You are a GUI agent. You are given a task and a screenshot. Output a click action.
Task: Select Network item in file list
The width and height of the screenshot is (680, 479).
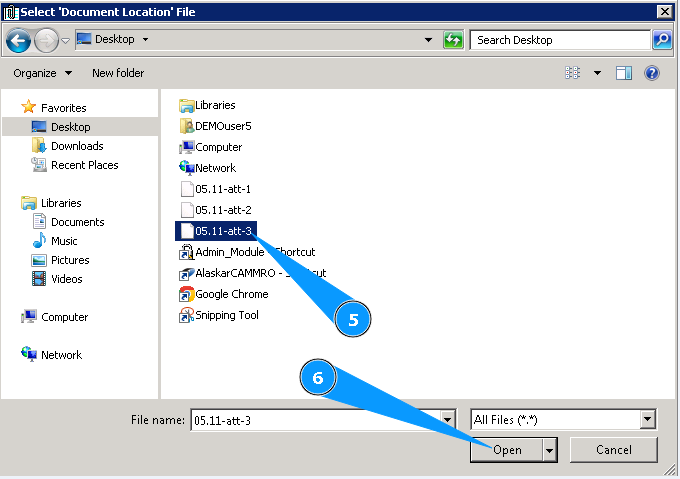pyautogui.click(x=207, y=168)
